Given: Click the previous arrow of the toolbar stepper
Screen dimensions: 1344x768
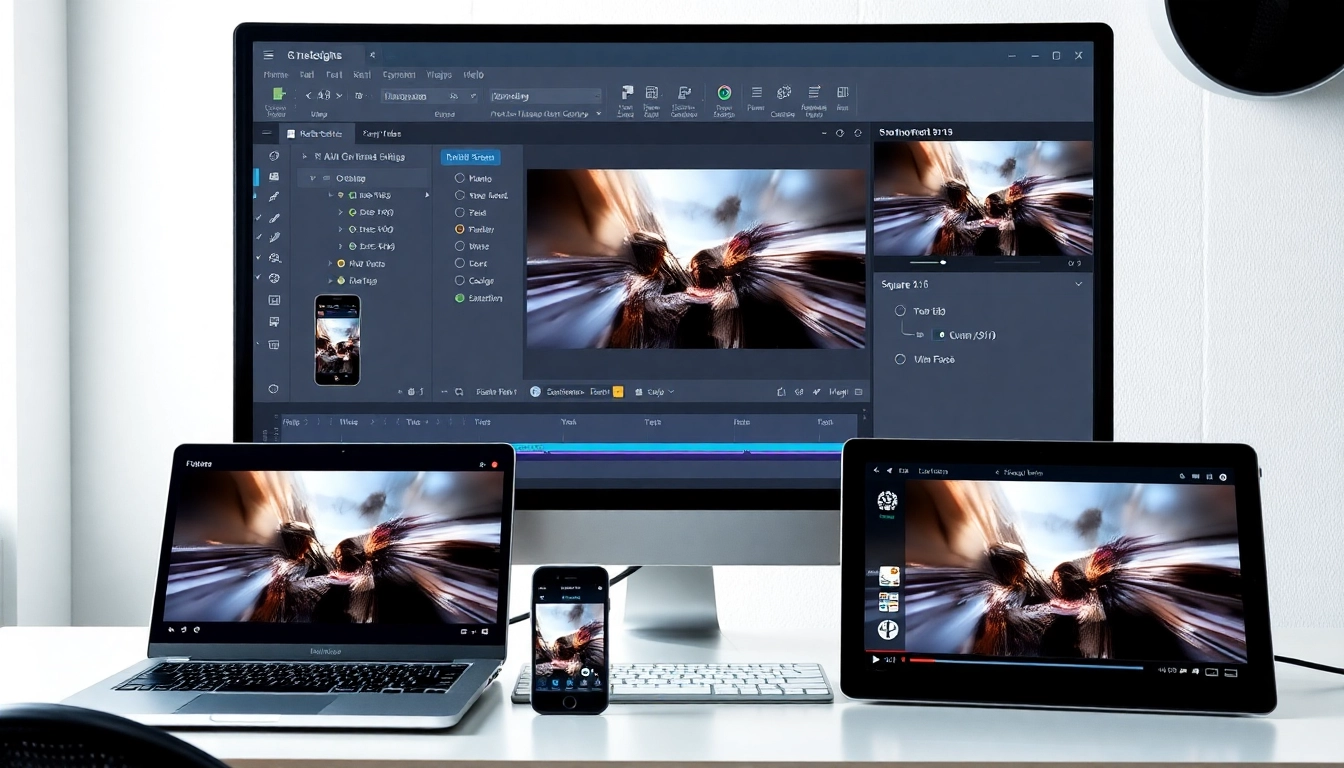Looking at the screenshot, I should click(309, 96).
